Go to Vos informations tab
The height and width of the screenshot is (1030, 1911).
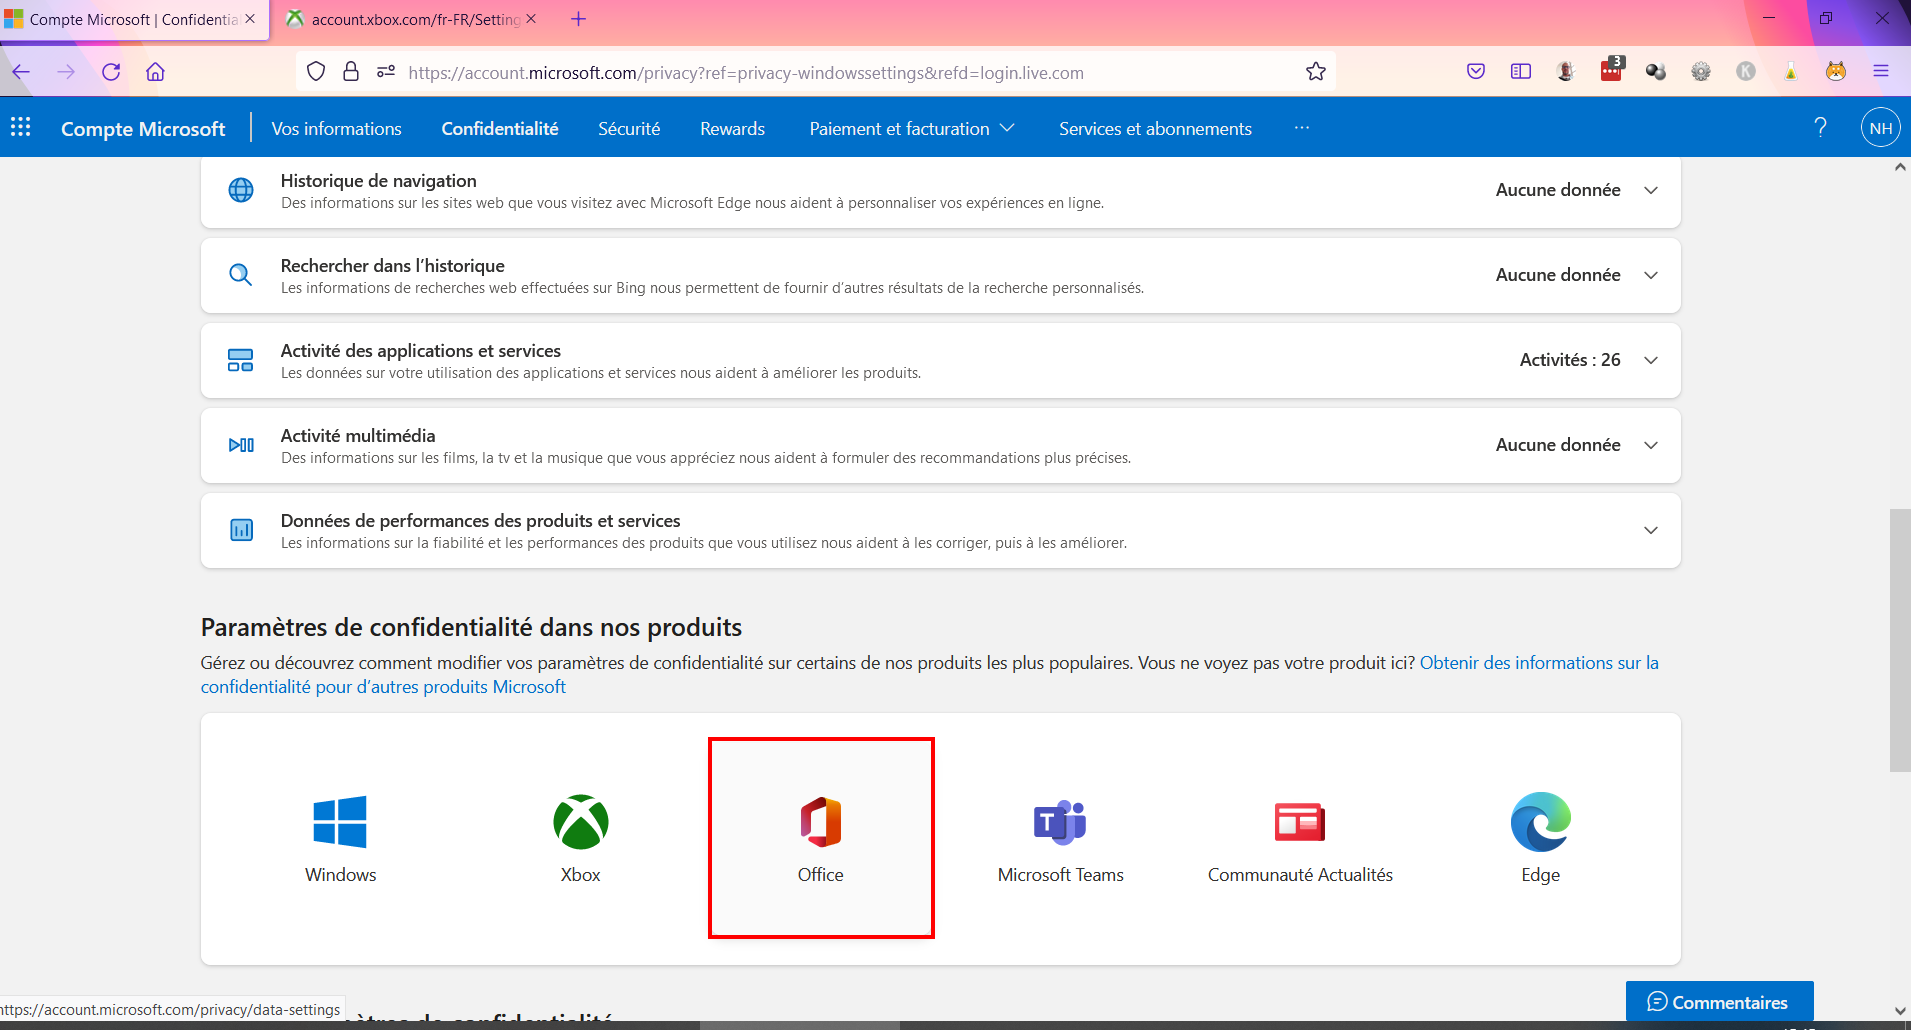(x=336, y=129)
